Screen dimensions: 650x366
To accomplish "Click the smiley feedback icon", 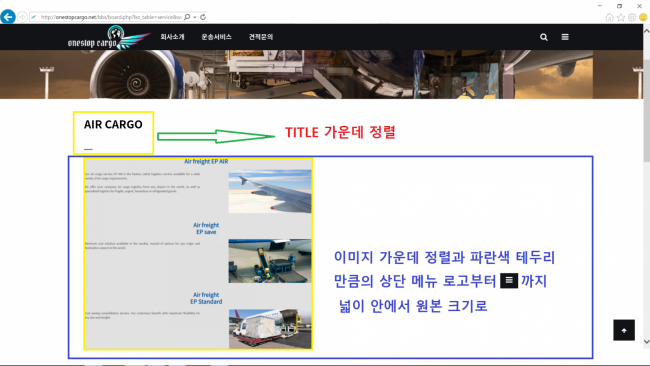I will (x=643, y=17).
